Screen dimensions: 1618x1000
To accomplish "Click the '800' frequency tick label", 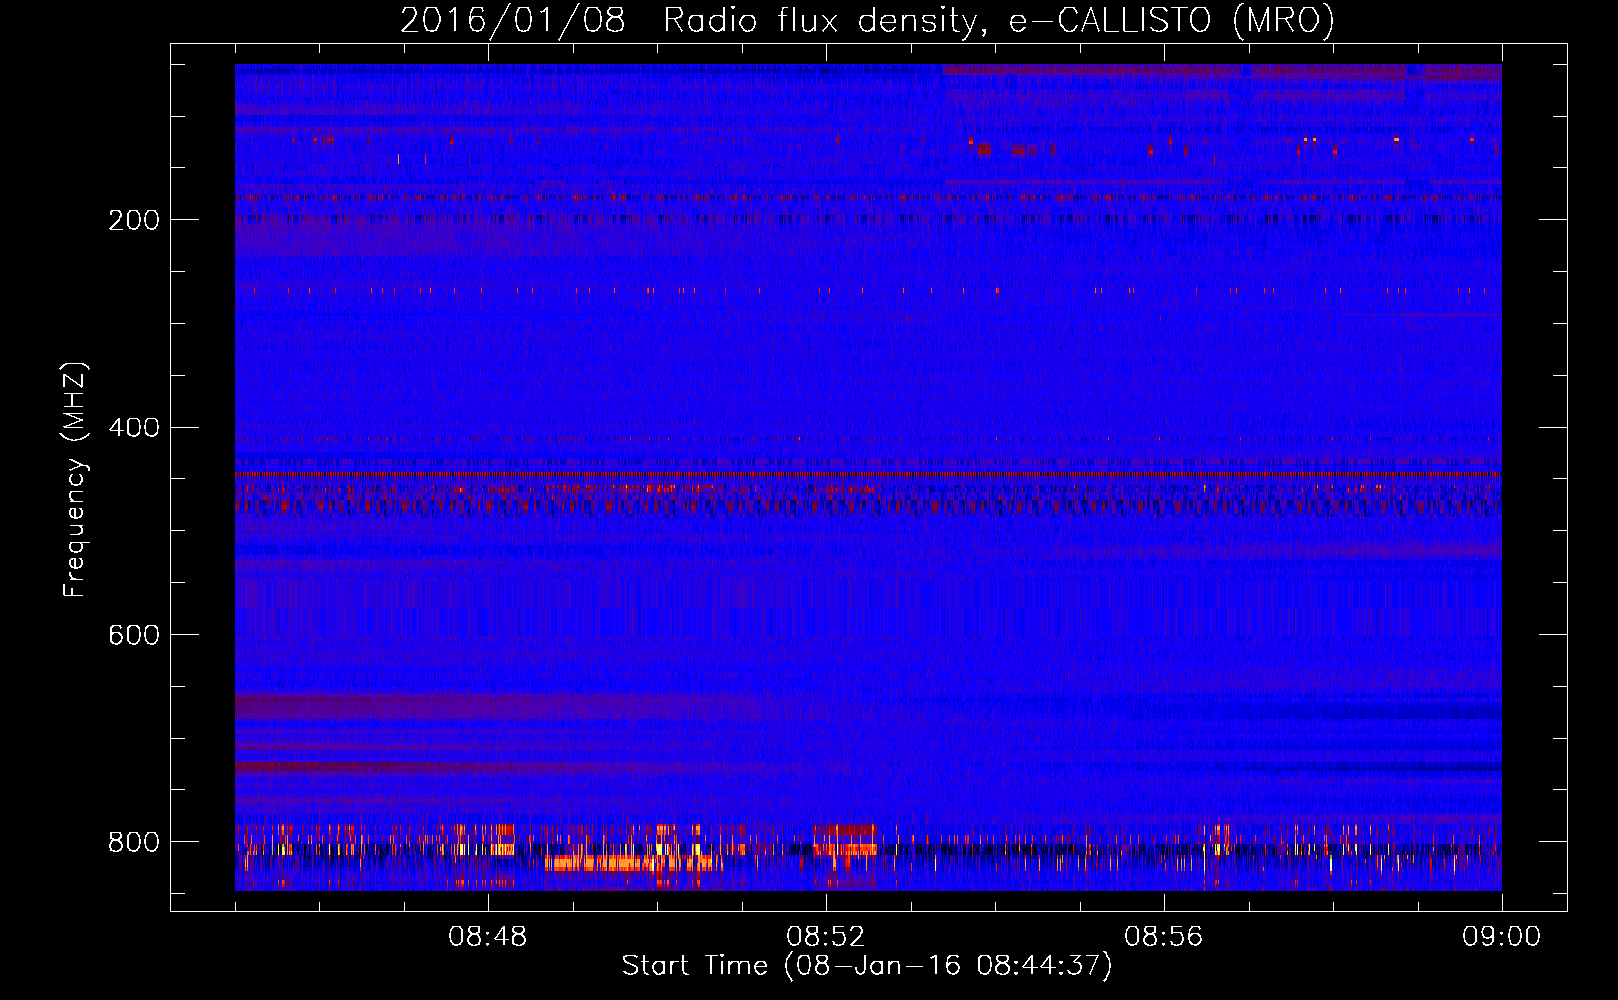I will [x=134, y=842].
